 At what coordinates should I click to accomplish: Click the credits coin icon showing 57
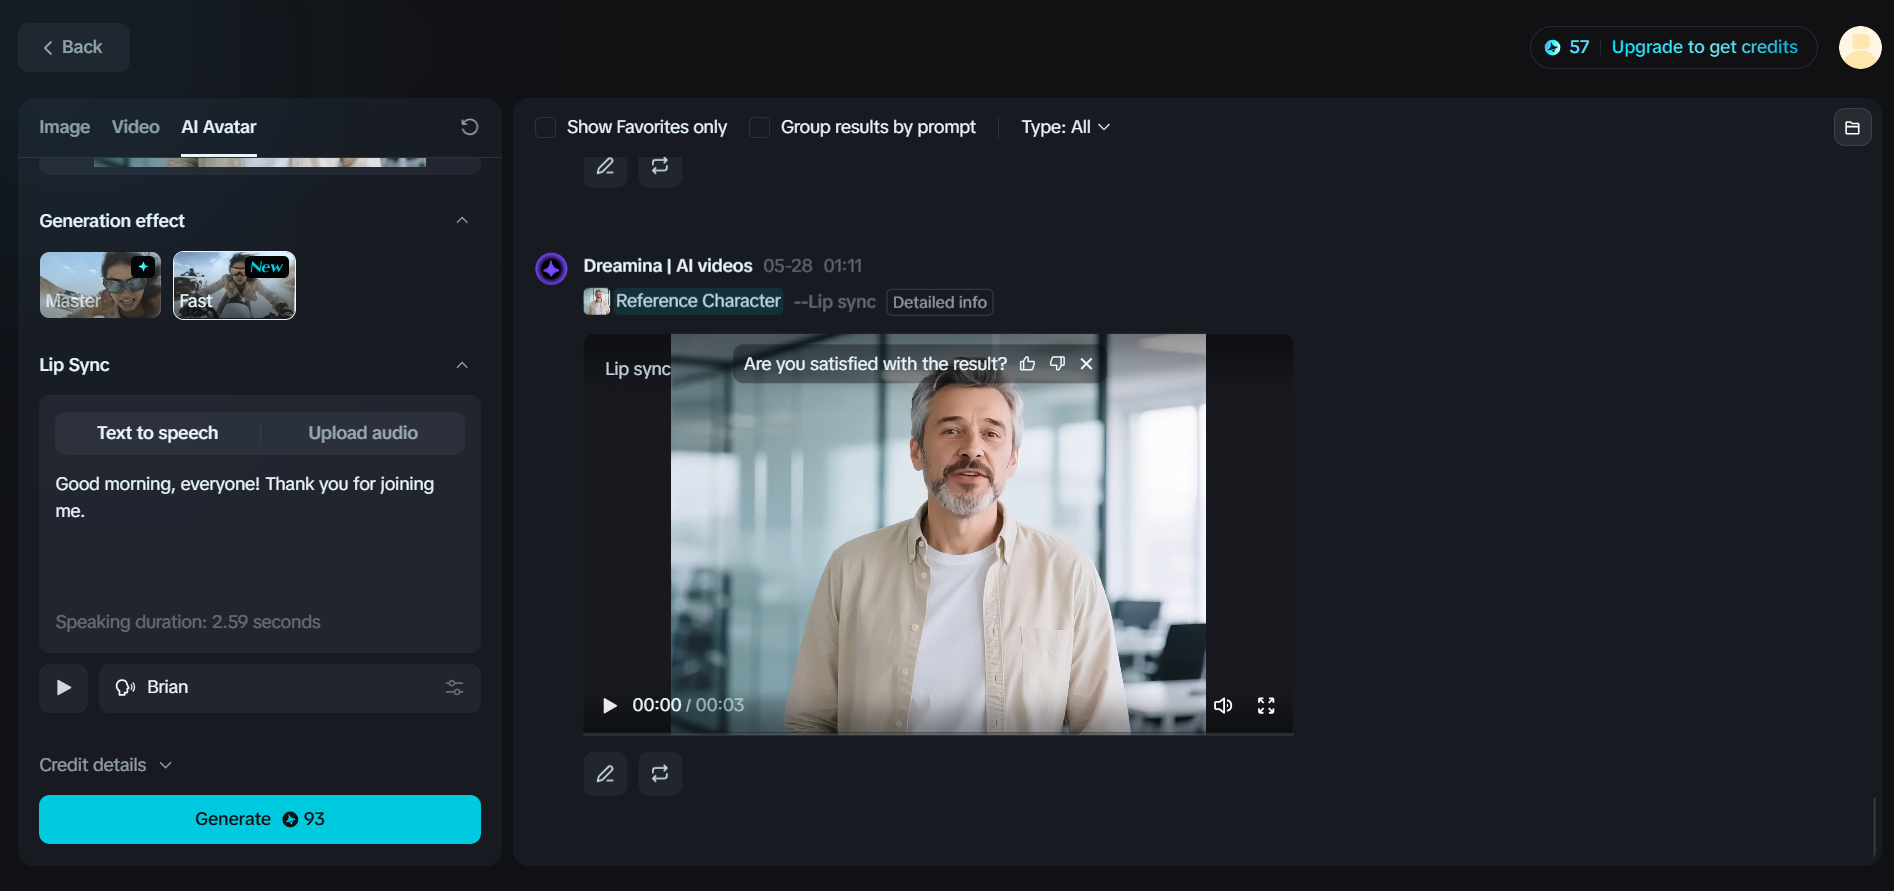(x=1552, y=47)
